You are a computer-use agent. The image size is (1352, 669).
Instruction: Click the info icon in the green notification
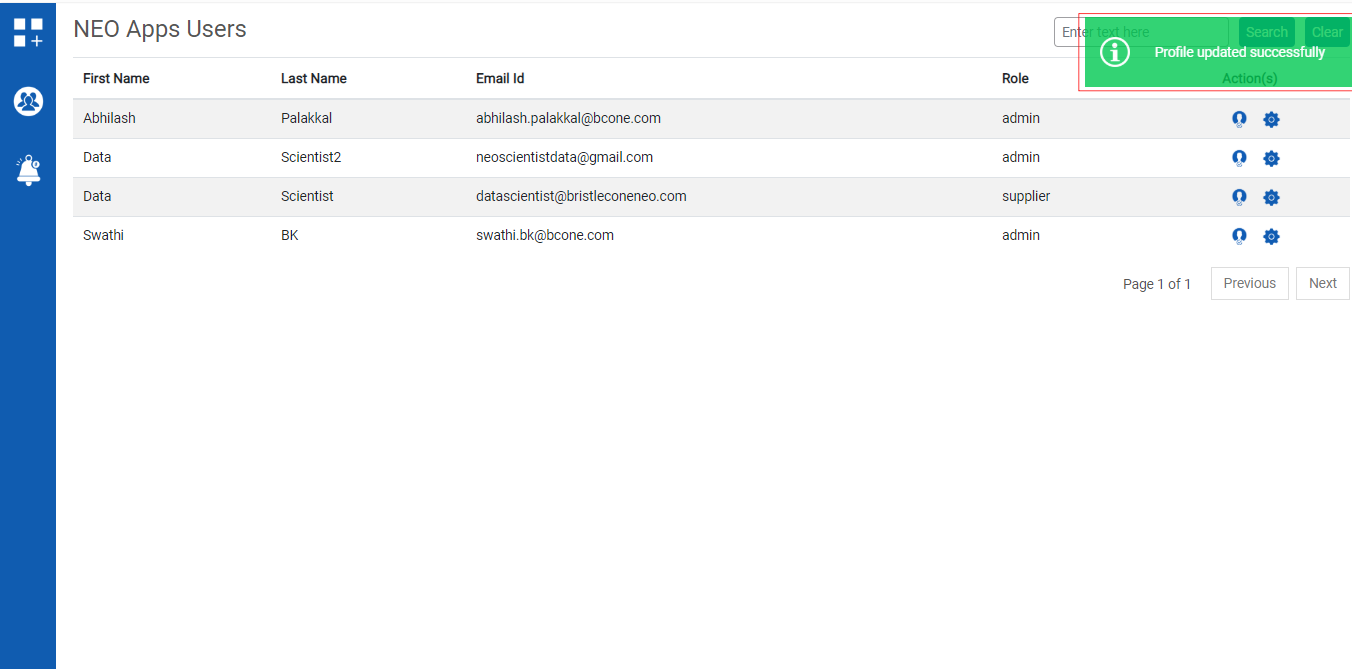pos(1114,52)
